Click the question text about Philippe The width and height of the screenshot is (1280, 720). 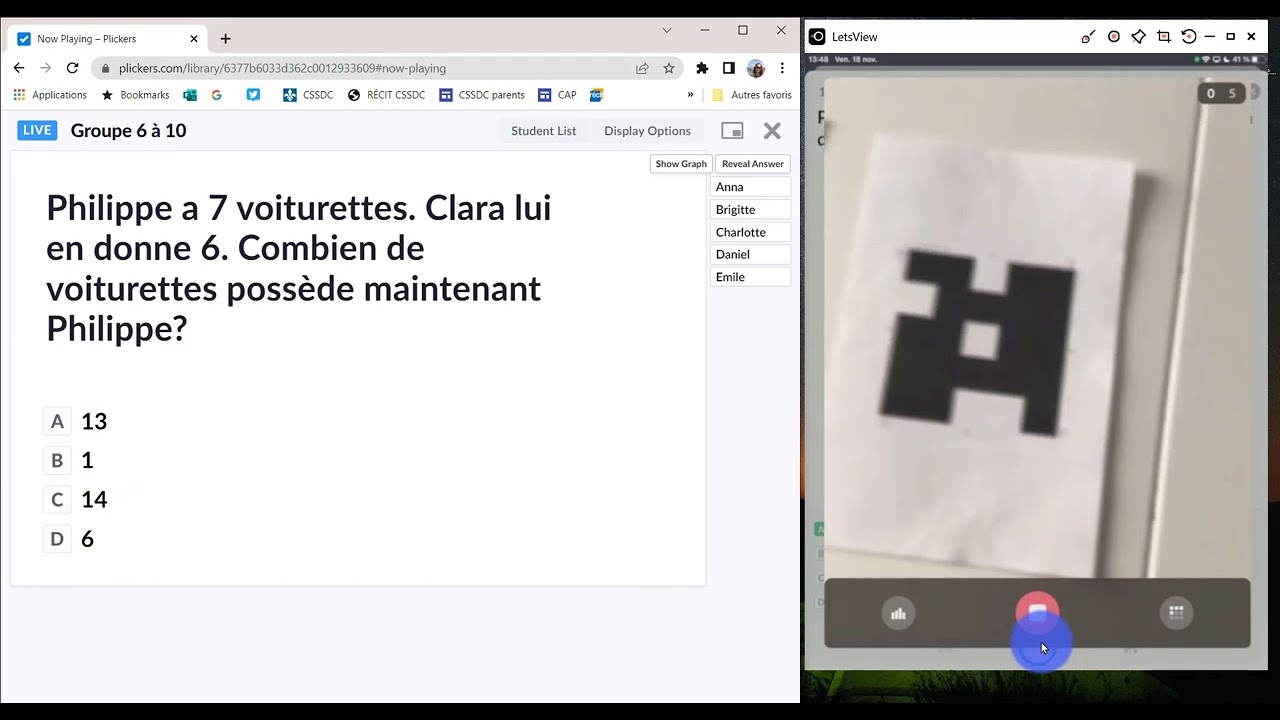[298, 268]
